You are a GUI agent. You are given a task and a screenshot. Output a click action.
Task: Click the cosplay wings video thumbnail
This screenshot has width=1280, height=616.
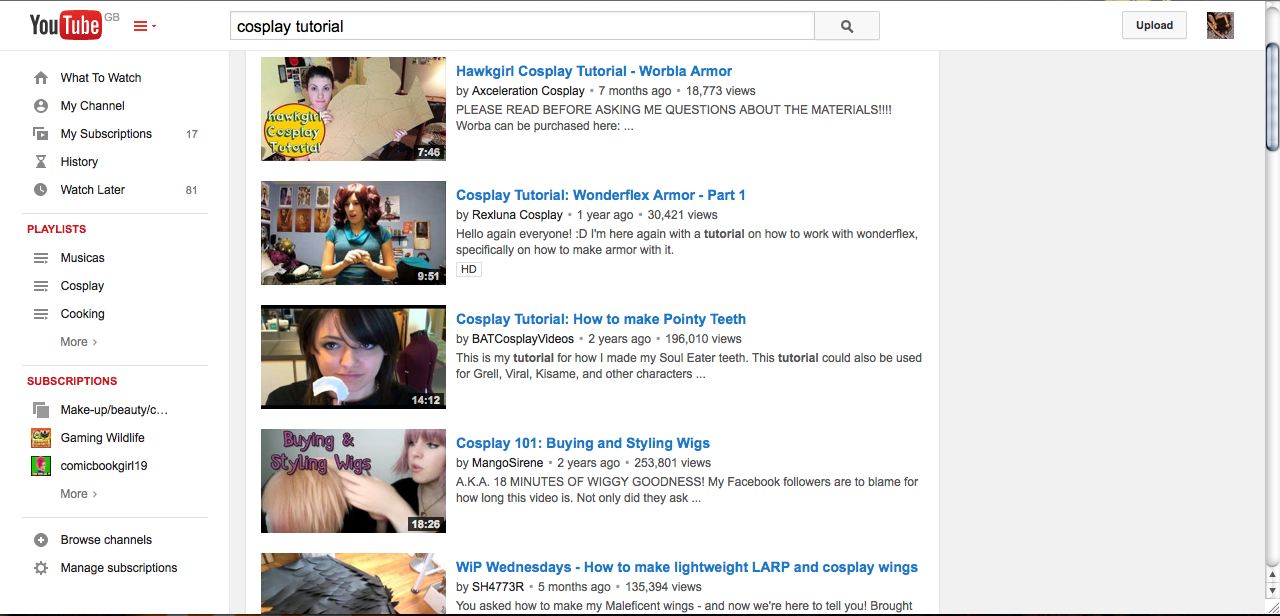[x=353, y=584]
